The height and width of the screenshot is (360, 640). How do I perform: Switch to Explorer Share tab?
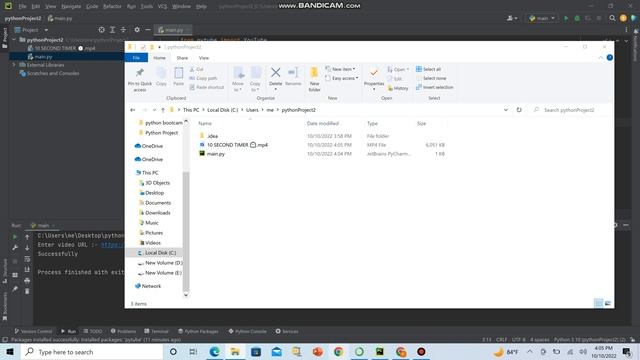(x=182, y=58)
